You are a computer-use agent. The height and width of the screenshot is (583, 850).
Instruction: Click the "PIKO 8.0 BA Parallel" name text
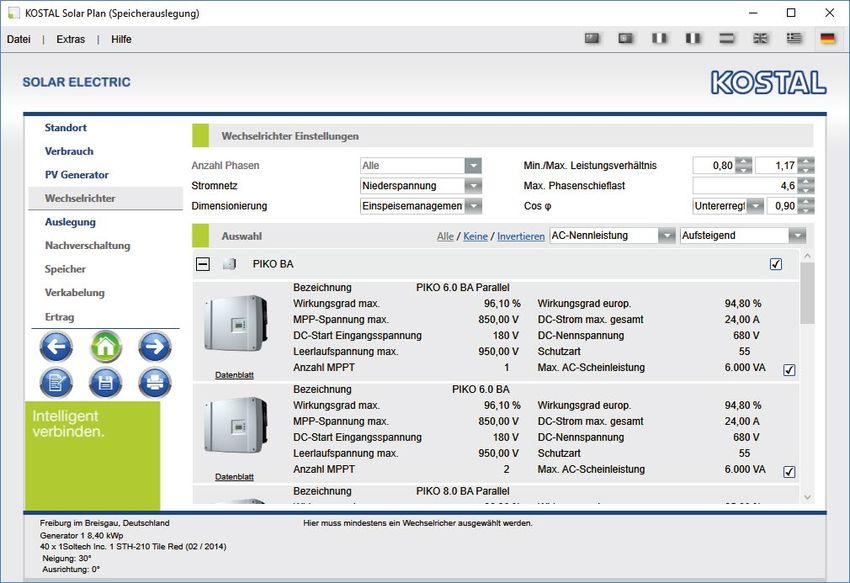point(462,491)
